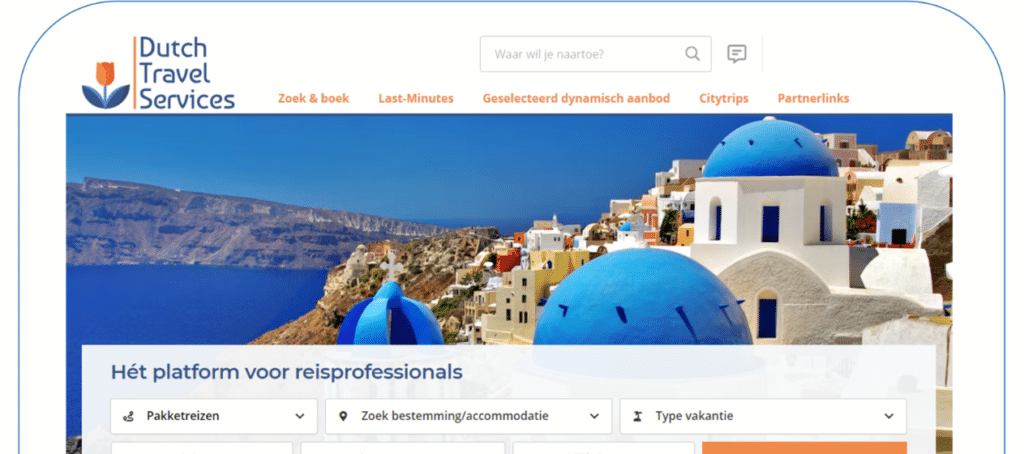Open Zoek bestemming/accommodatie dropdown
Screen dimensions: 1024x454
(x=468, y=416)
